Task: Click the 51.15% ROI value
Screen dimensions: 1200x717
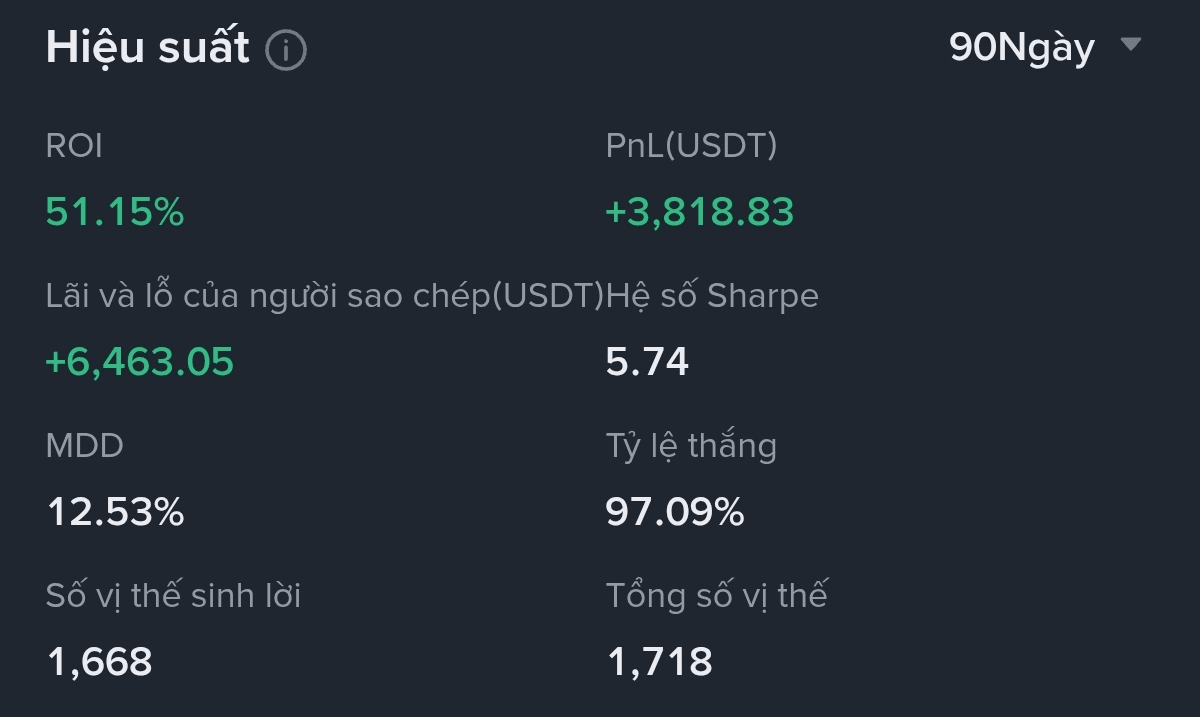Action: click(x=115, y=212)
